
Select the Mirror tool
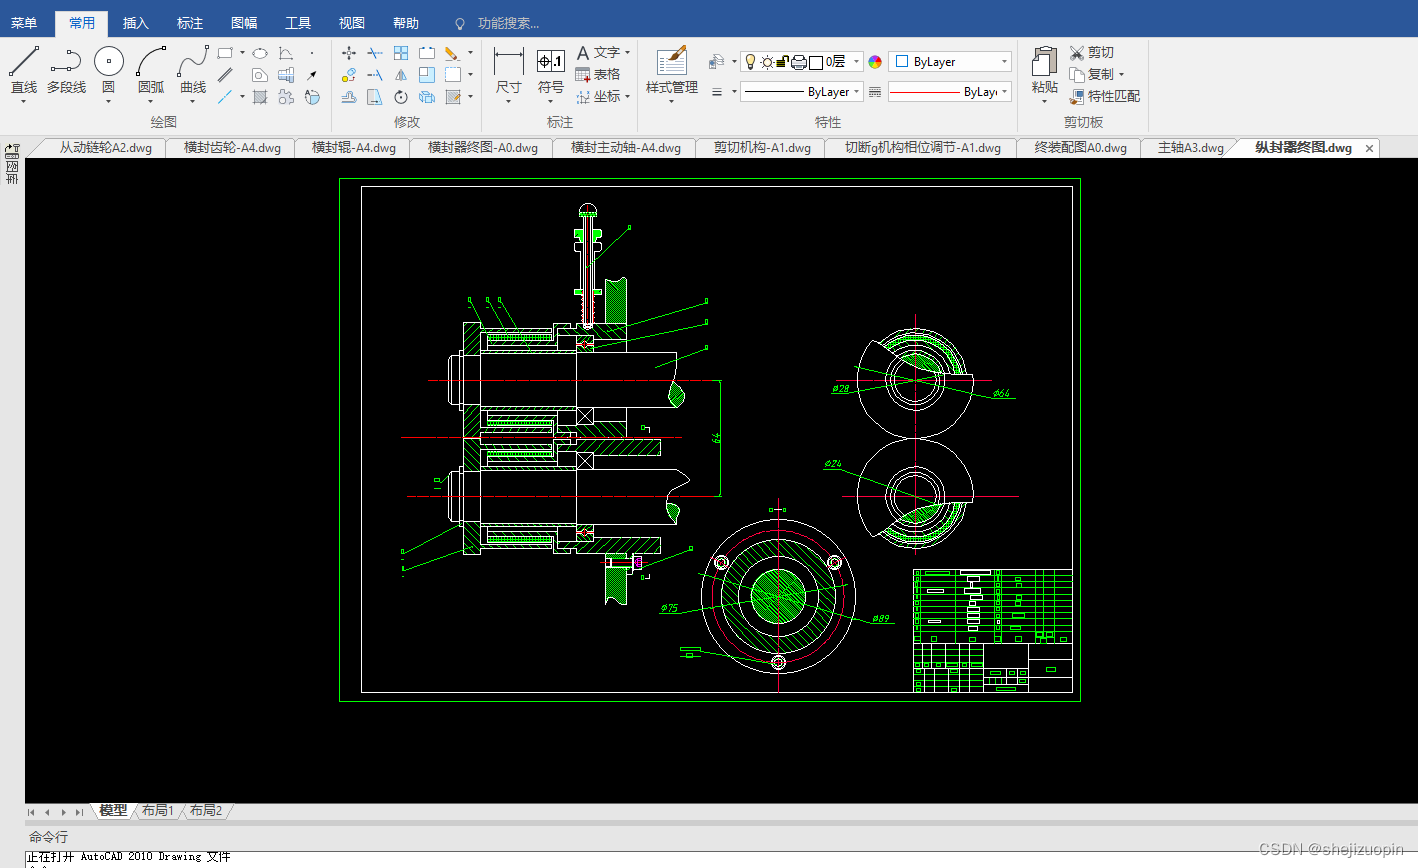pyautogui.click(x=401, y=75)
